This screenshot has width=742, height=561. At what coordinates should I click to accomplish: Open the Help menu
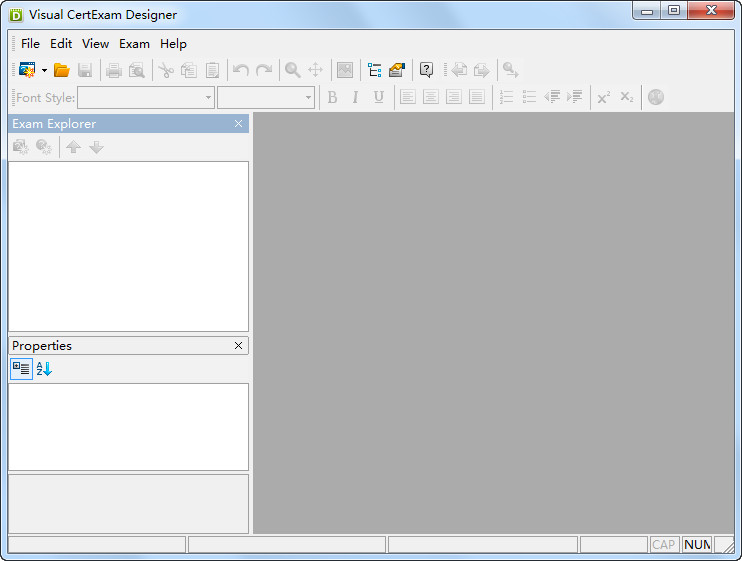click(173, 44)
